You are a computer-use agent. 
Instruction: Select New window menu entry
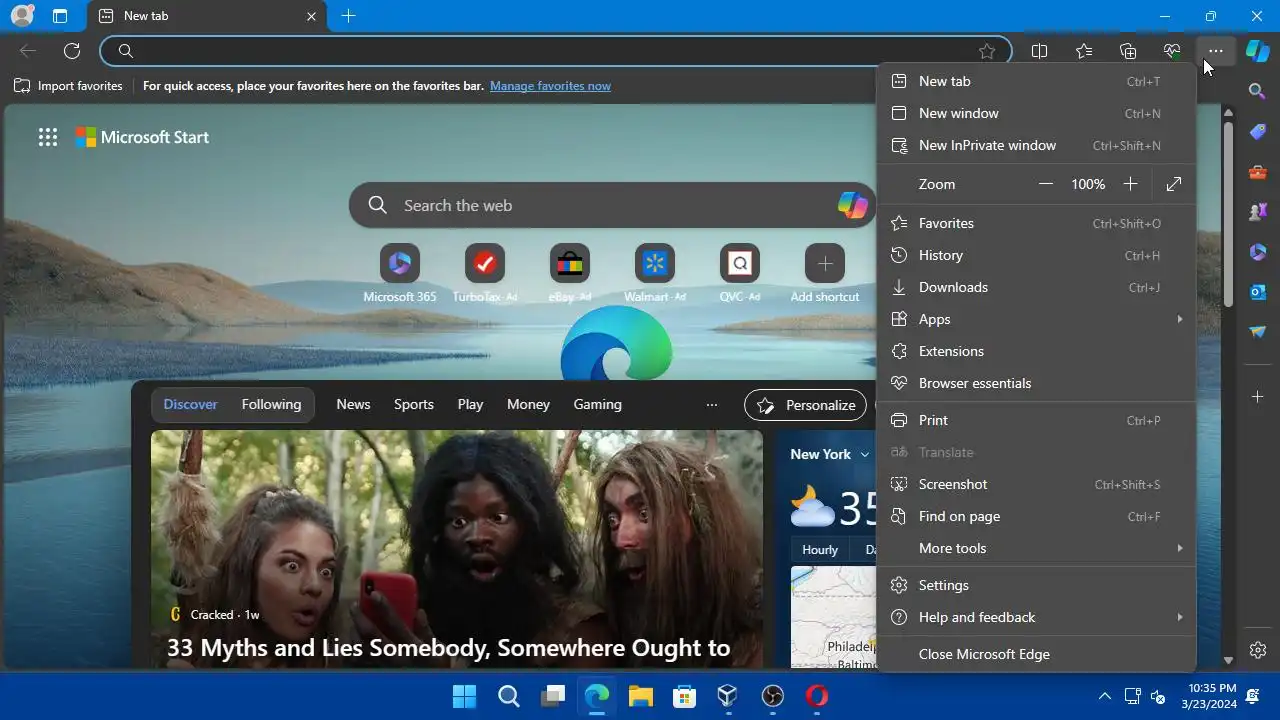(1036, 113)
